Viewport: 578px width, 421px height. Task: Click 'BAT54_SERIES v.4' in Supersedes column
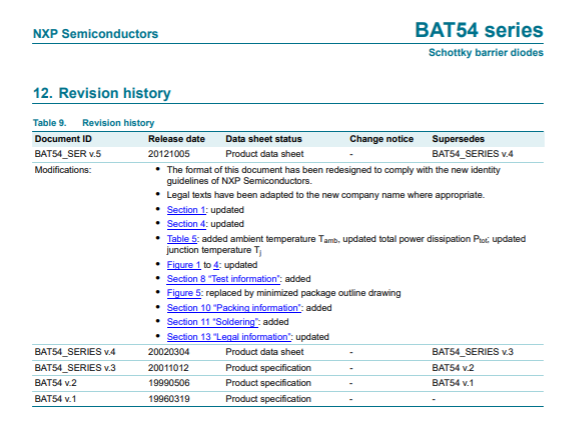(473, 154)
